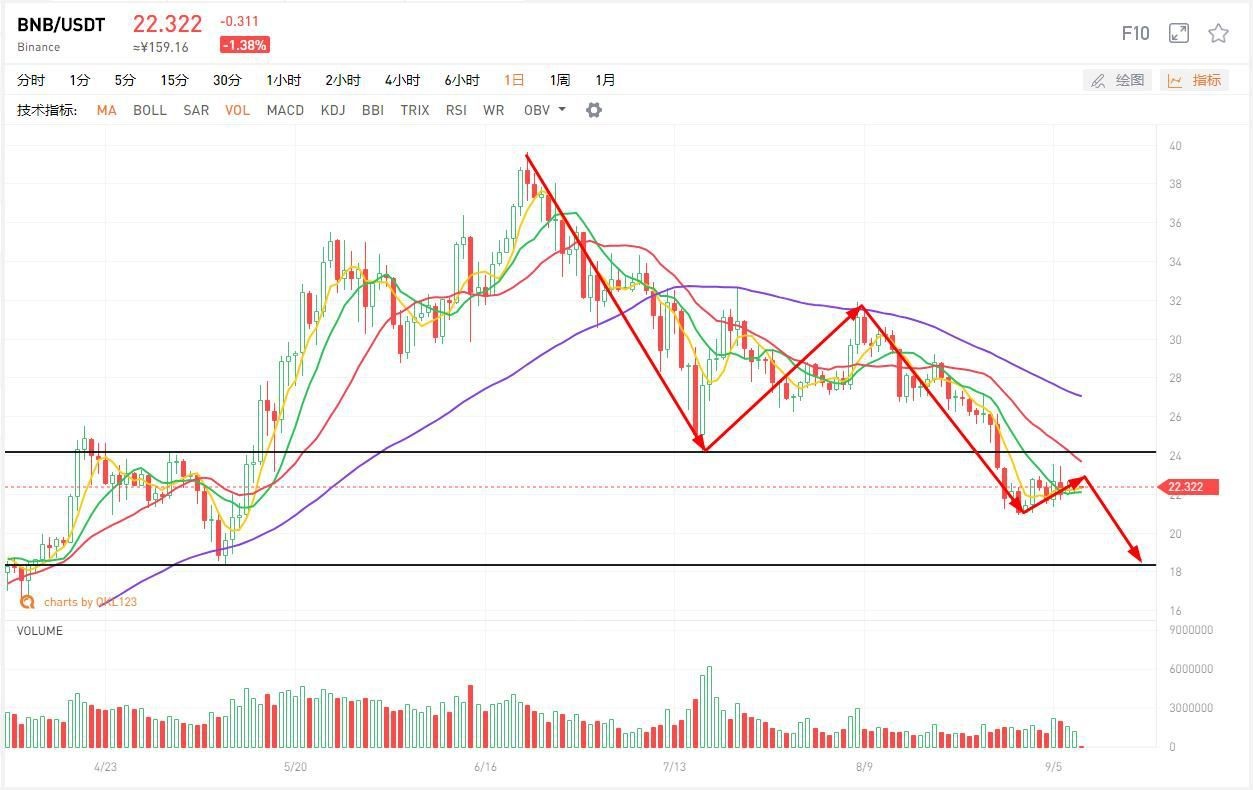Open the 绘图 drawing tools
Image resolution: width=1253 pixels, height=790 pixels.
click(x=1118, y=80)
